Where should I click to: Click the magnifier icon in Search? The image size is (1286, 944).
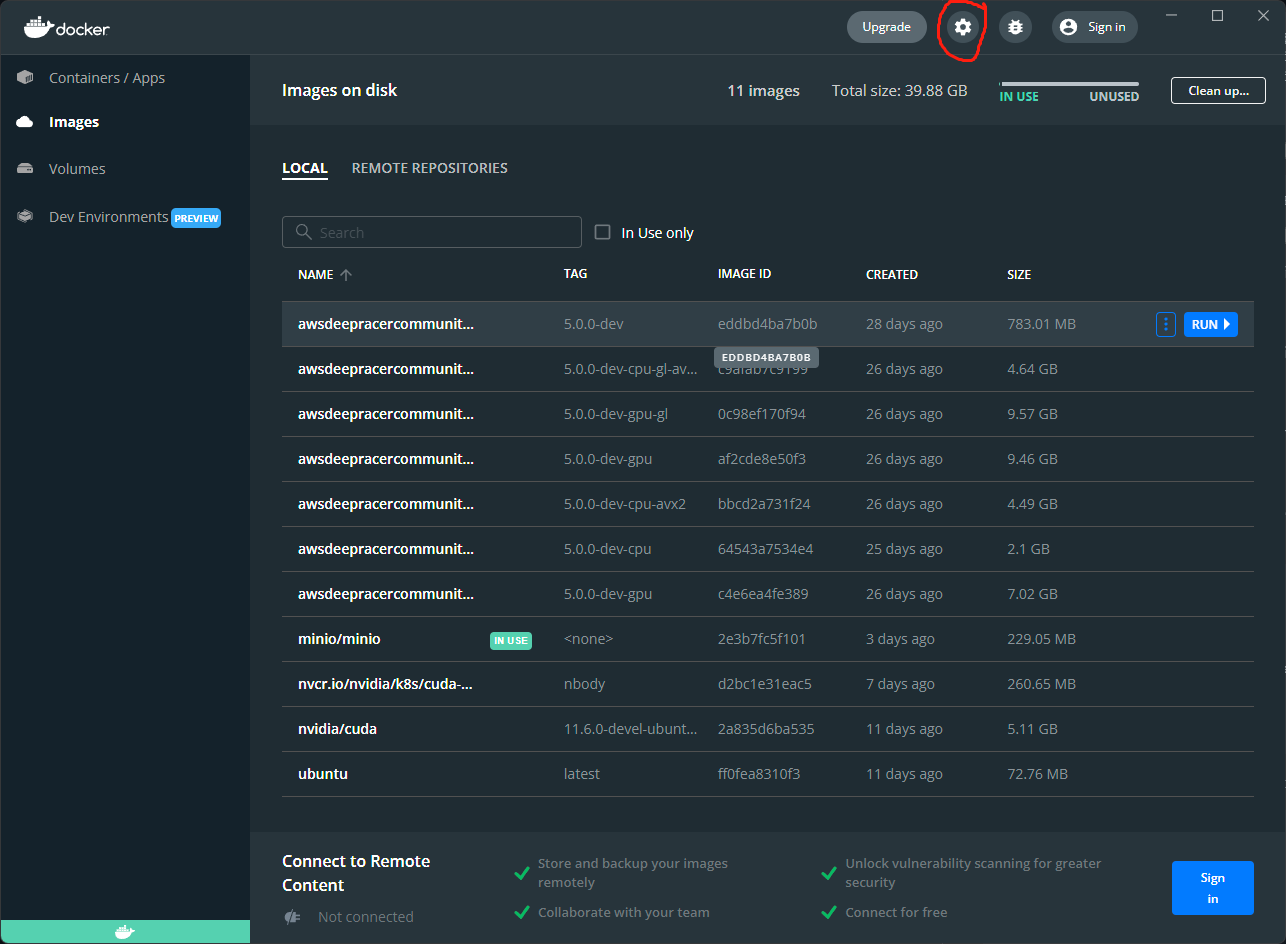[x=303, y=232]
